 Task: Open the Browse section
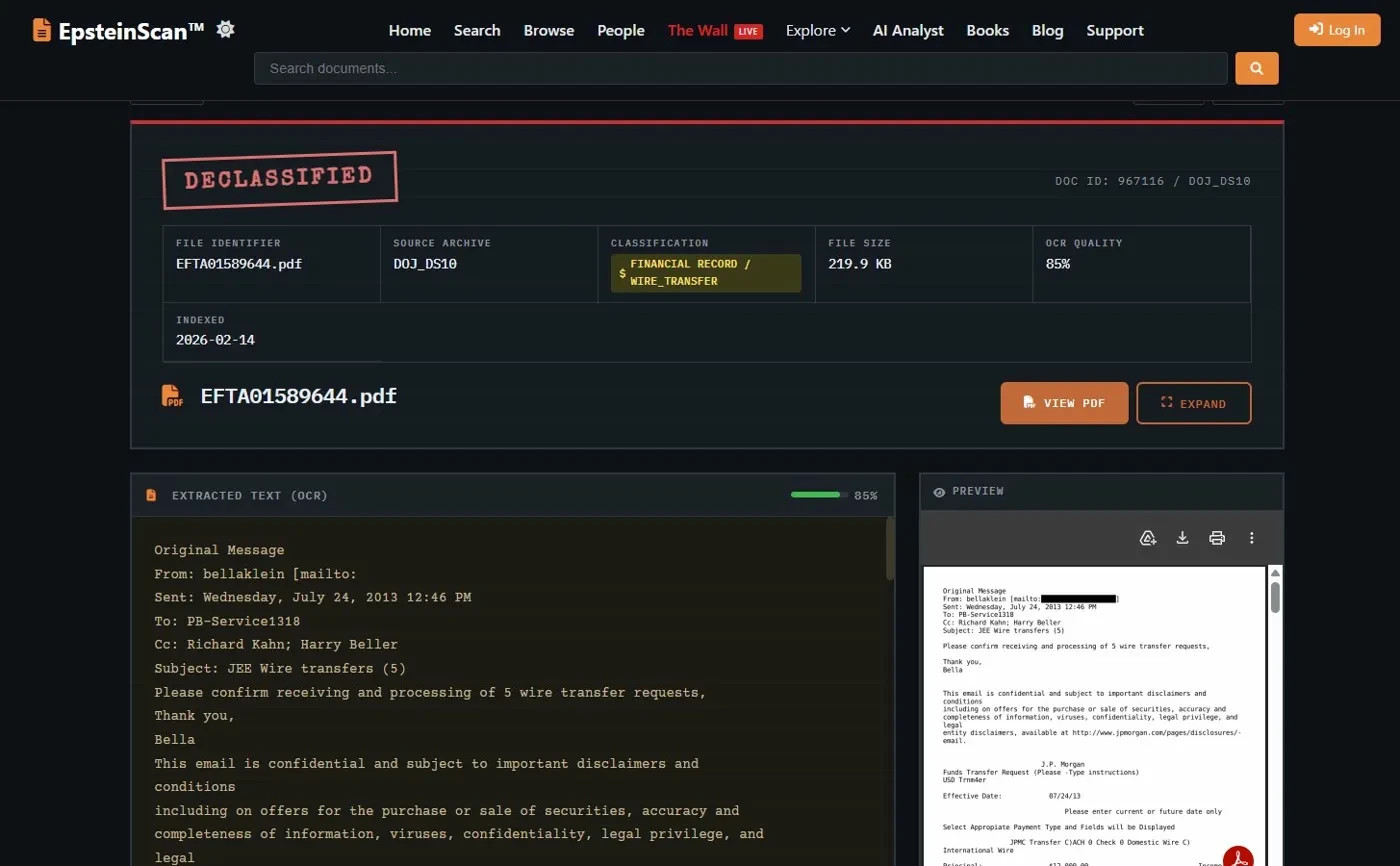[x=549, y=30]
